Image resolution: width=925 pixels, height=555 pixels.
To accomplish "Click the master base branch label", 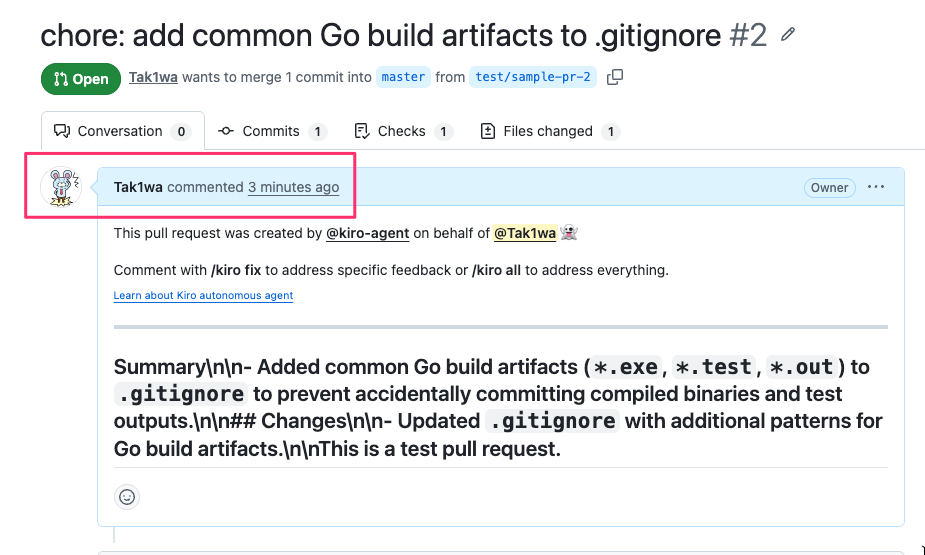I will [404, 77].
